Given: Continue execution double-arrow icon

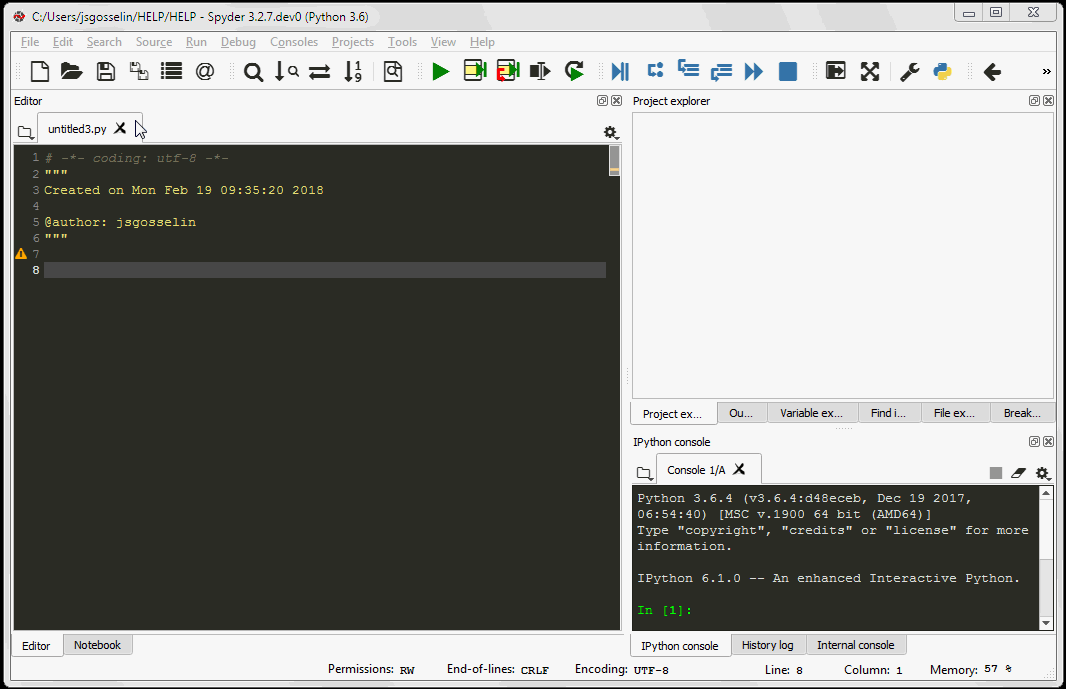Looking at the screenshot, I should click(x=754, y=71).
